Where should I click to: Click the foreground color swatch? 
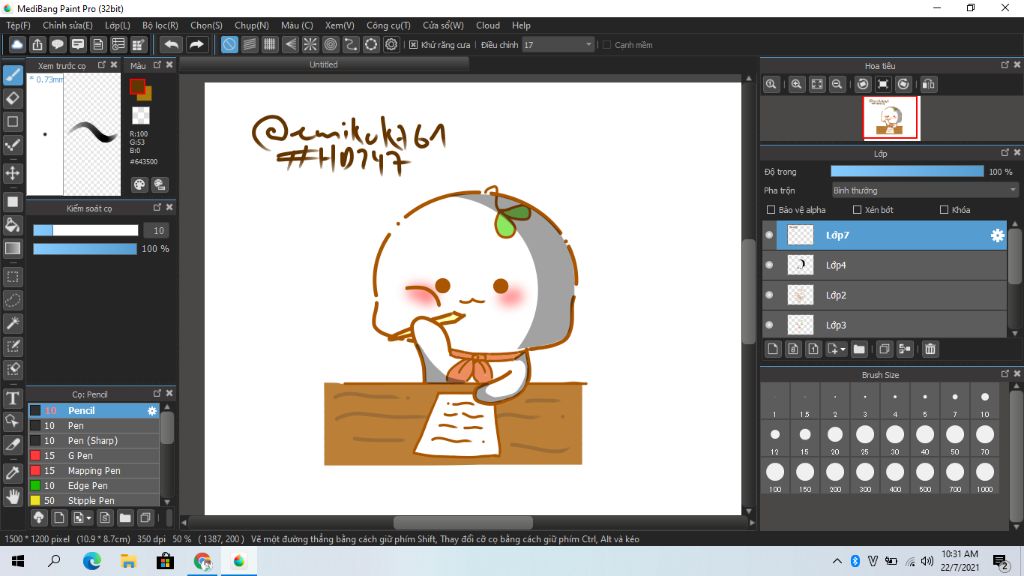[137, 86]
